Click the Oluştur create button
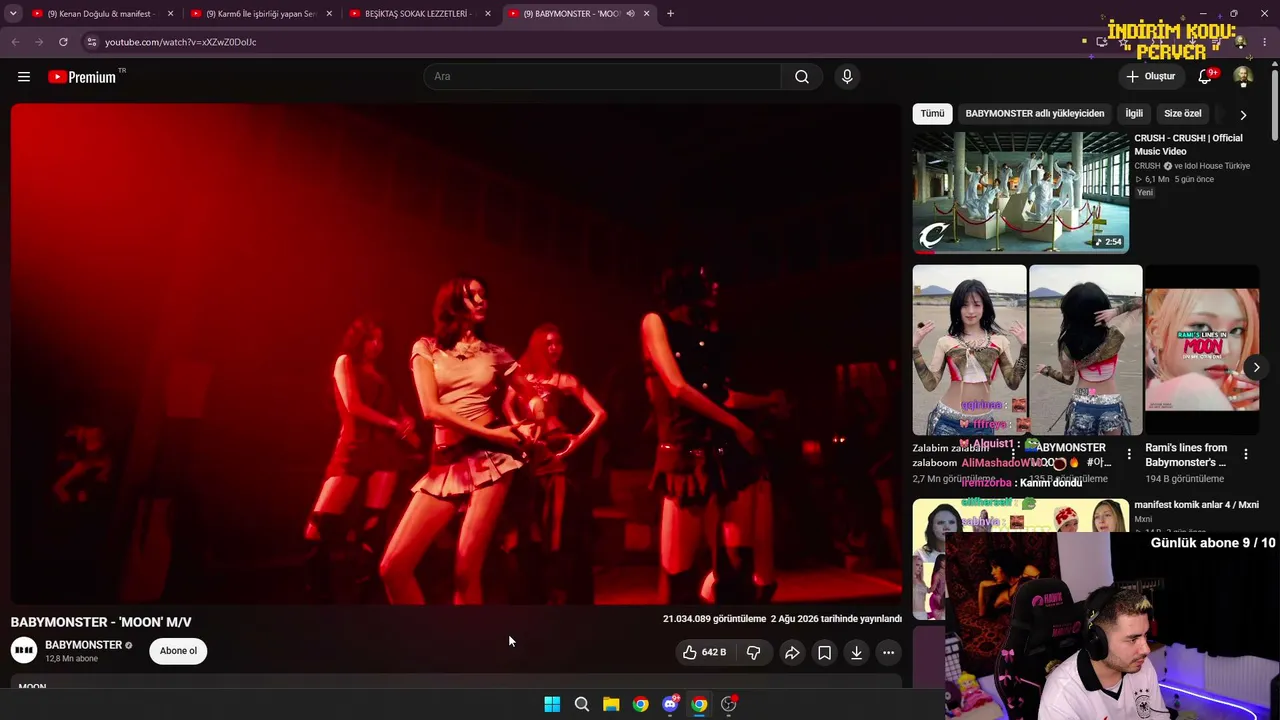Viewport: 1280px width, 720px height. pos(1151,77)
